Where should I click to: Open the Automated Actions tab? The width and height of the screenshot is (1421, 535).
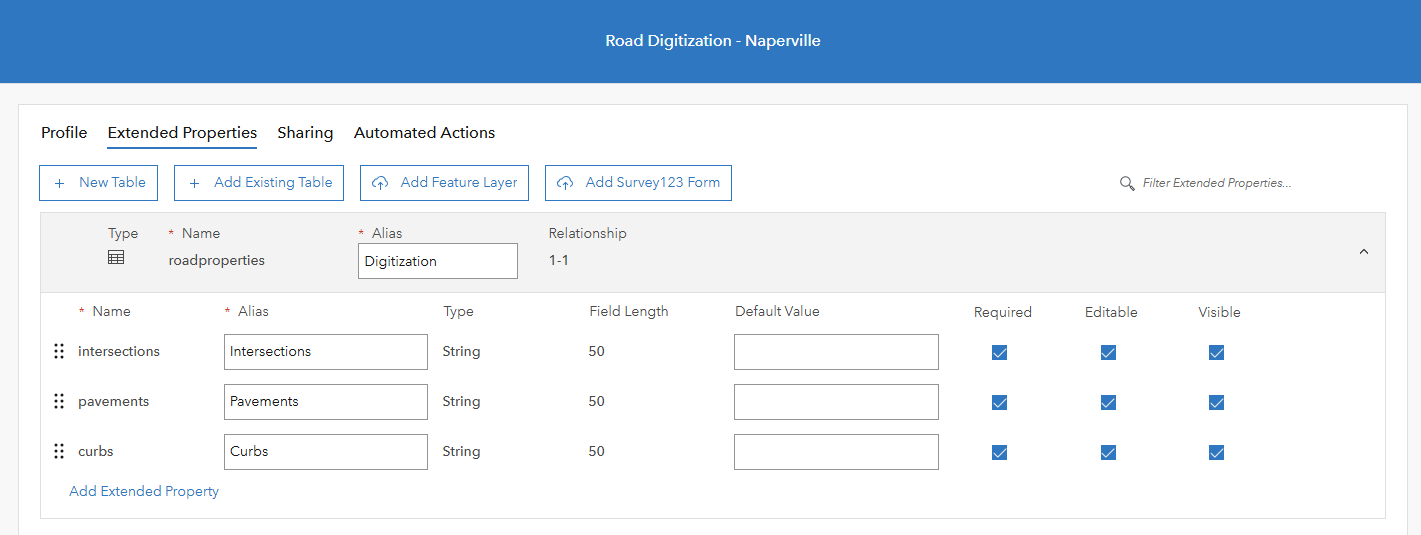(424, 132)
